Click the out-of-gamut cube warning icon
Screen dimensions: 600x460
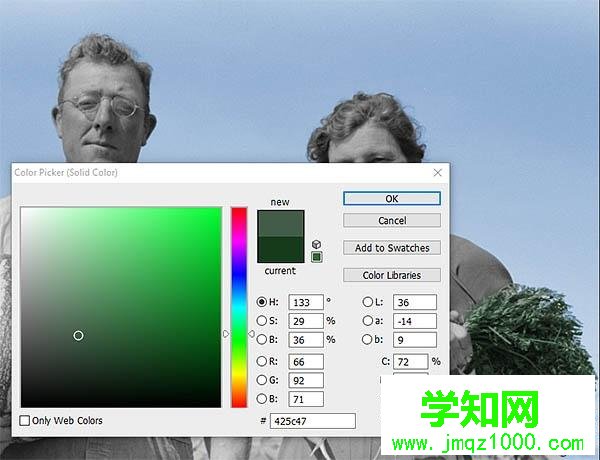point(316,244)
